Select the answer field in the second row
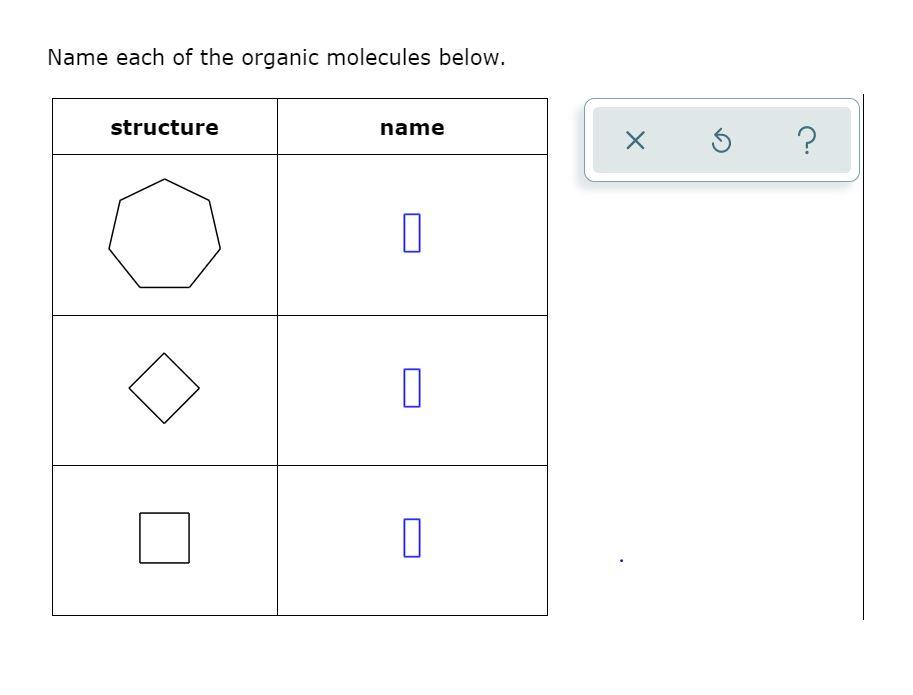 pyautogui.click(x=411, y=388)
